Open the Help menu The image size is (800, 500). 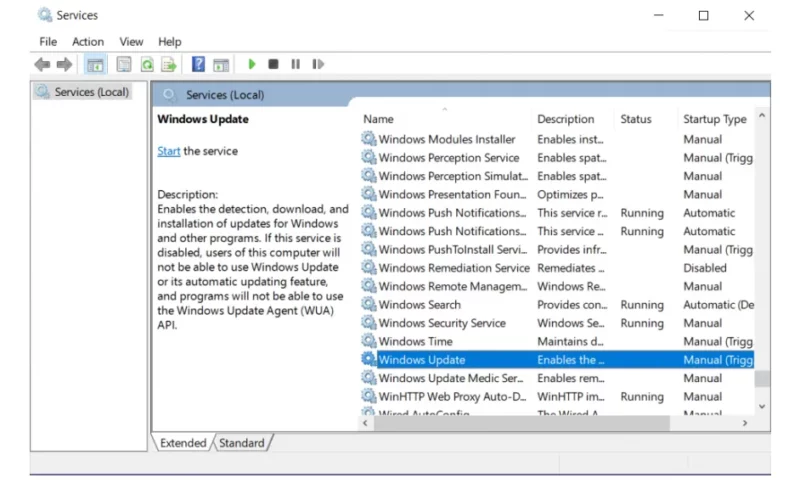point(169,42)
